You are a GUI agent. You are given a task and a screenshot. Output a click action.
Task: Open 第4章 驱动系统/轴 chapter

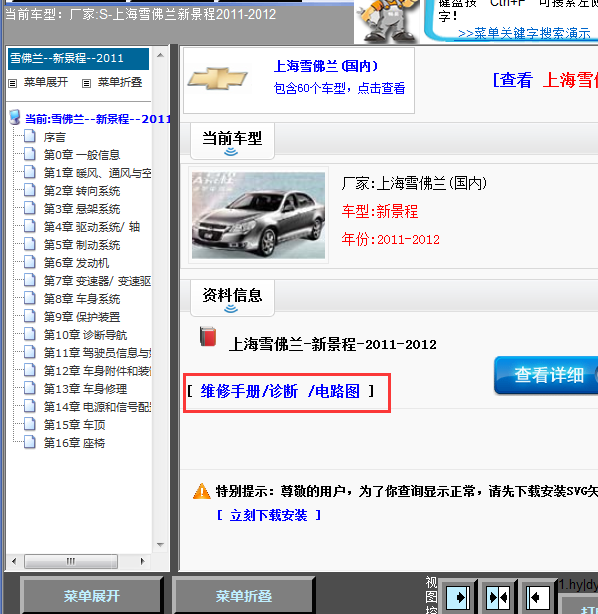[x=92, y=227]
